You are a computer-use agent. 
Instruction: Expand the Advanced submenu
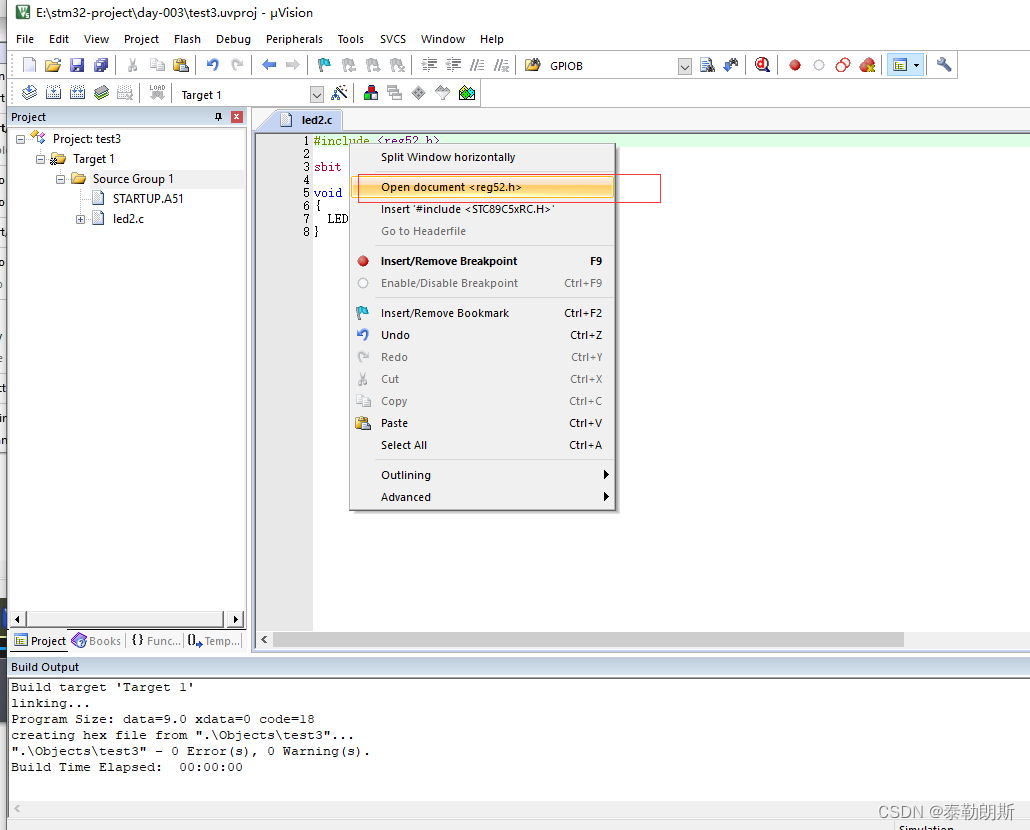483,497
